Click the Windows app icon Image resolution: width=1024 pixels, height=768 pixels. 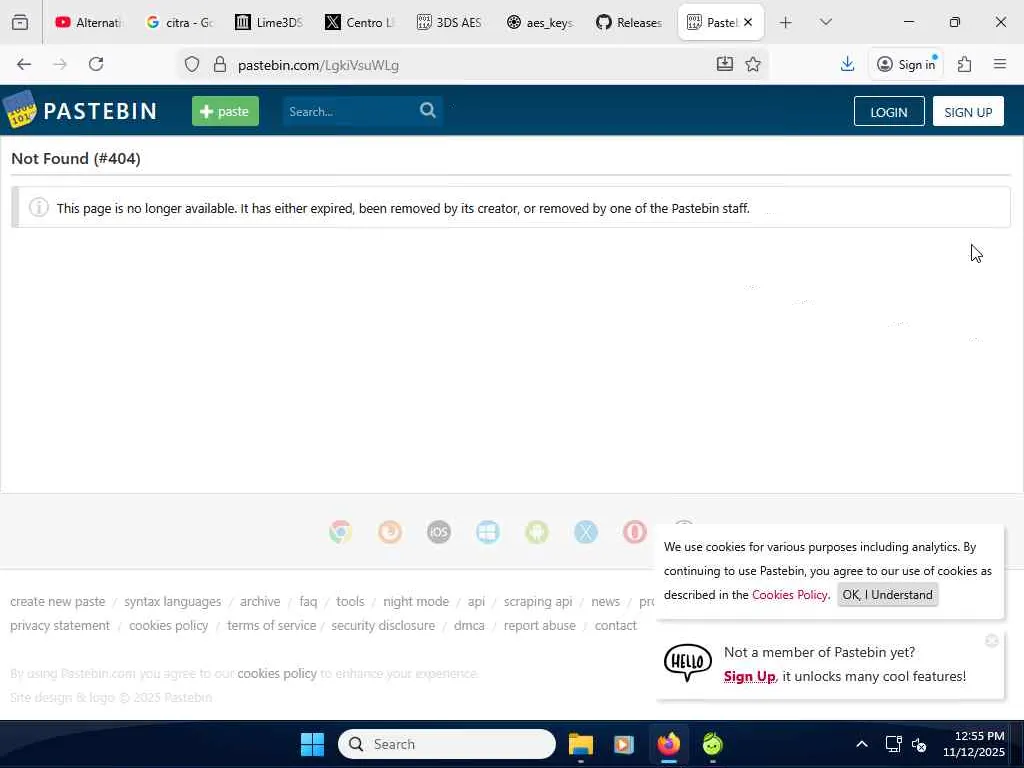[x=488, y=532]
